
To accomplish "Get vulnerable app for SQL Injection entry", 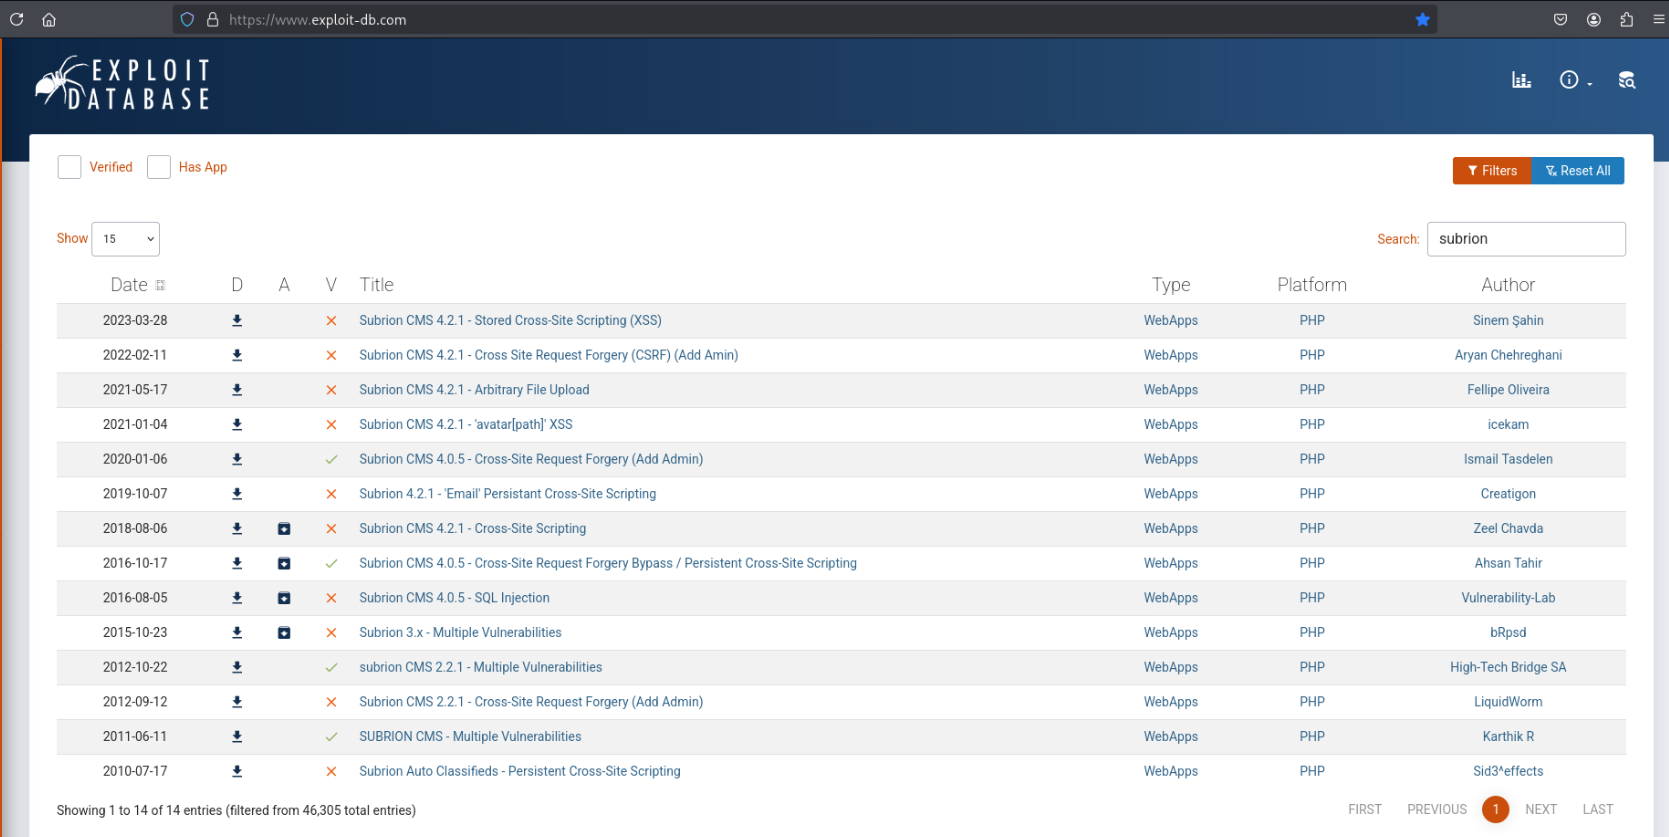I will [x=284, y=598].
